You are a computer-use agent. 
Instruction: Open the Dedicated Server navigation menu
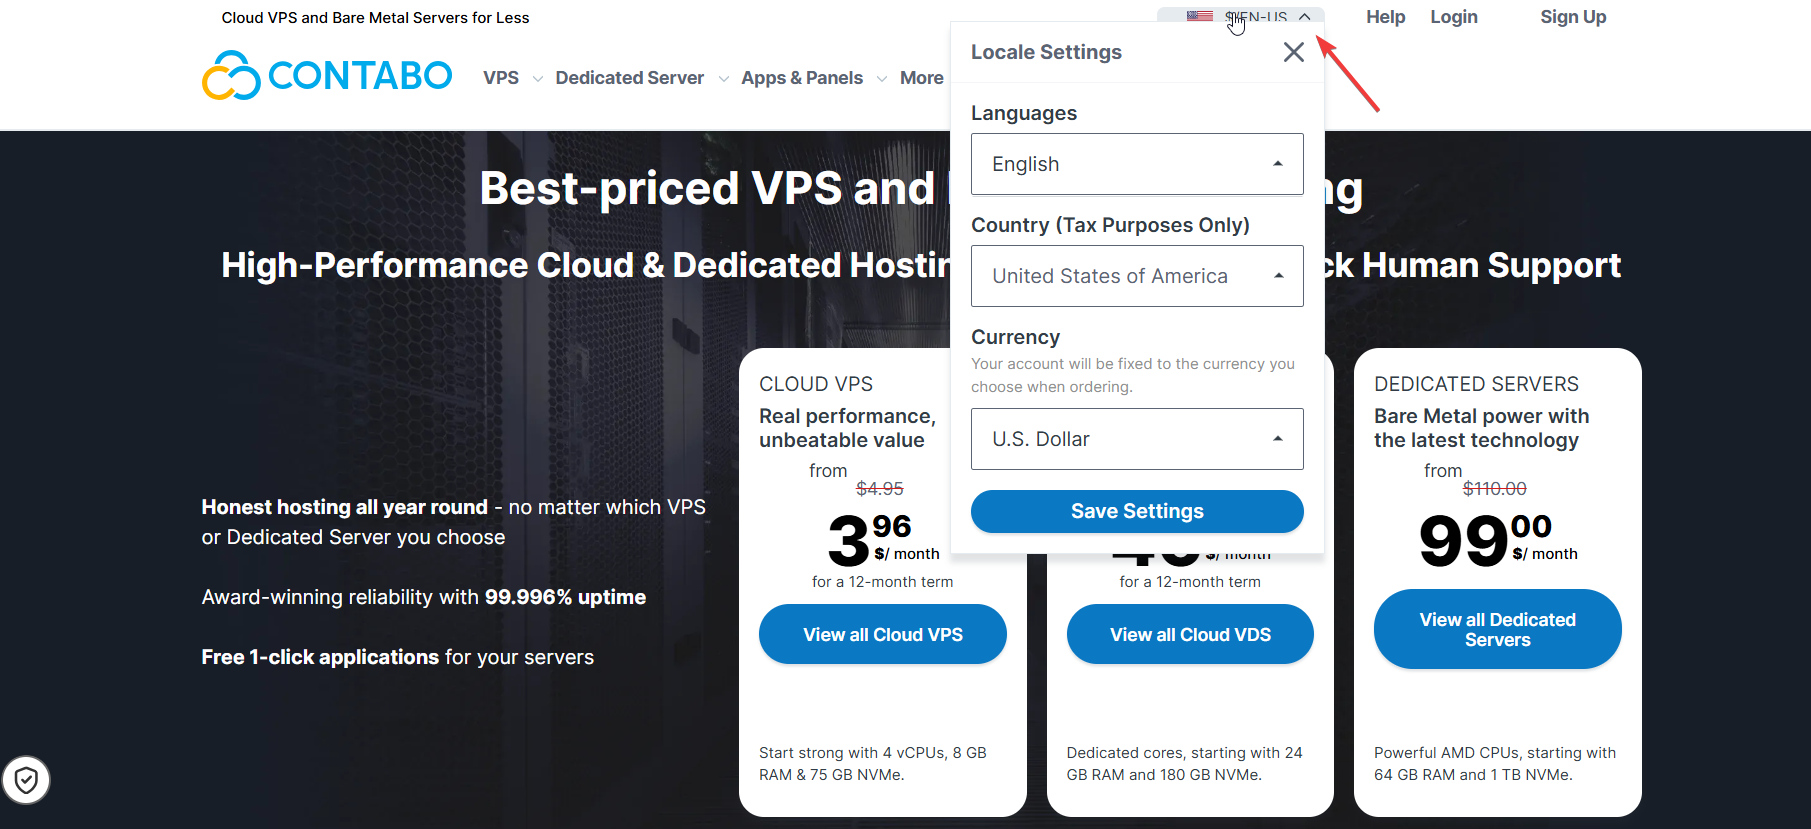tap(630, 78)
